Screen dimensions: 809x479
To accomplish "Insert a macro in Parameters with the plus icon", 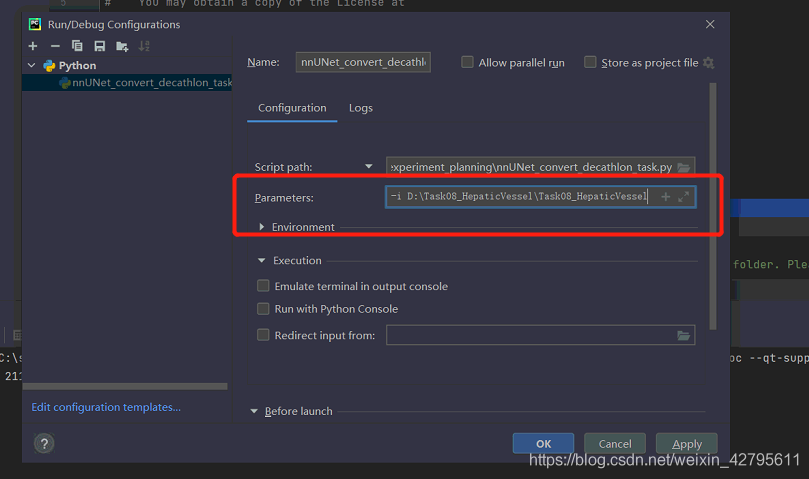I will (666, 197).
